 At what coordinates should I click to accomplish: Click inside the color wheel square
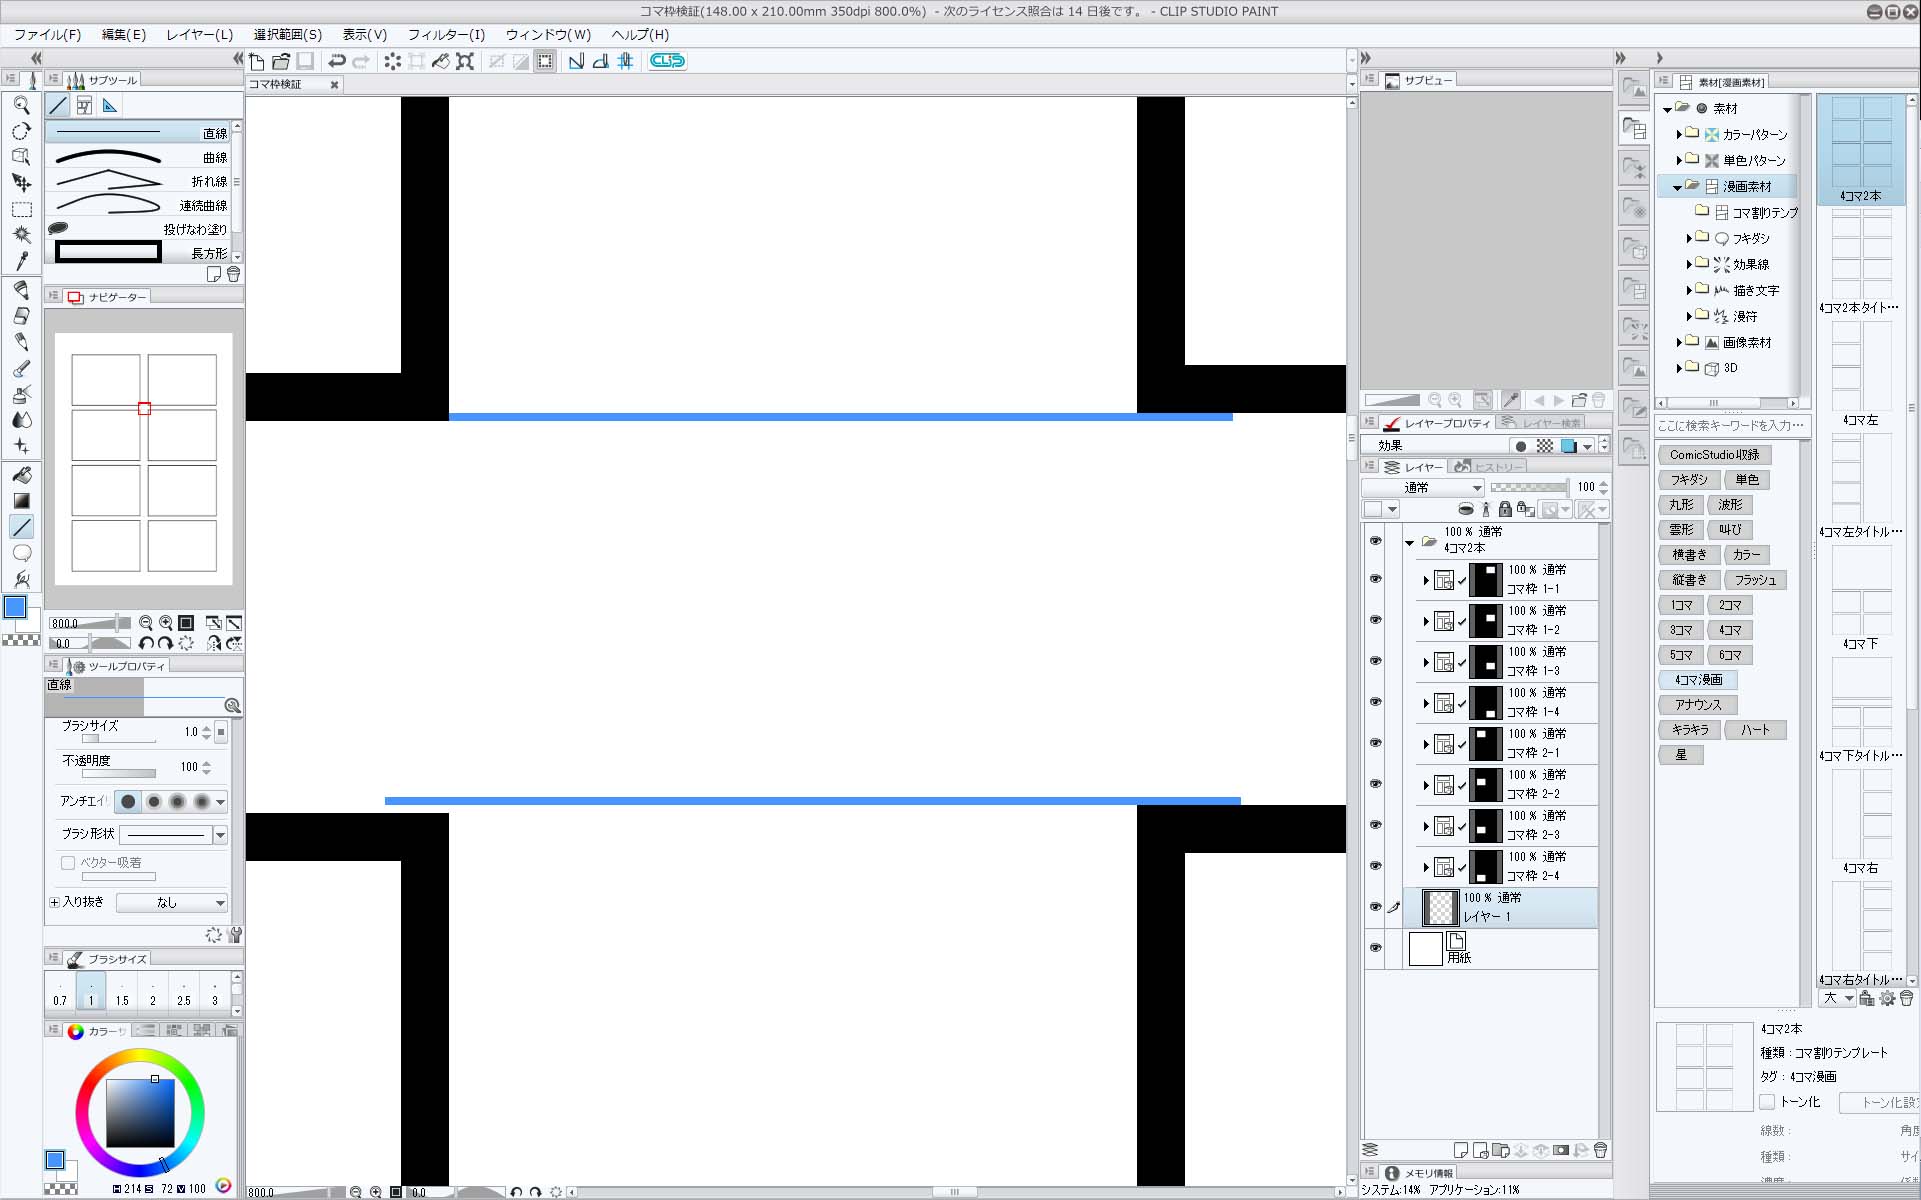tap(140, 1113)
